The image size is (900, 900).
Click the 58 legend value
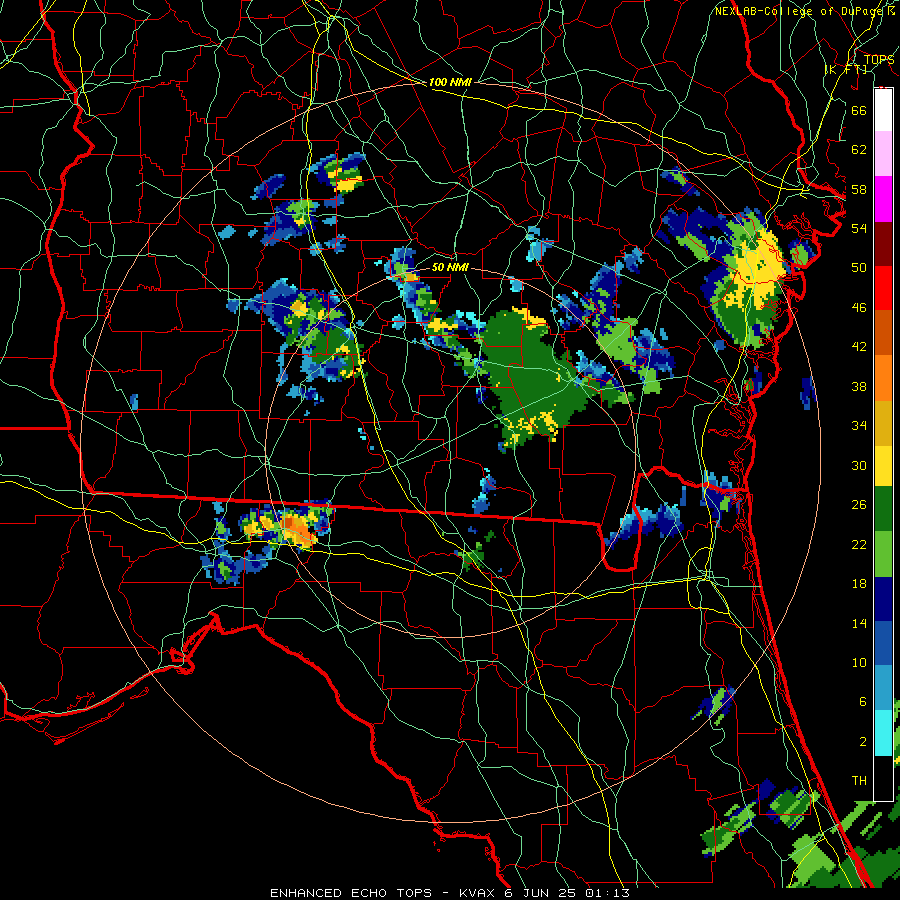pos(859,189)
